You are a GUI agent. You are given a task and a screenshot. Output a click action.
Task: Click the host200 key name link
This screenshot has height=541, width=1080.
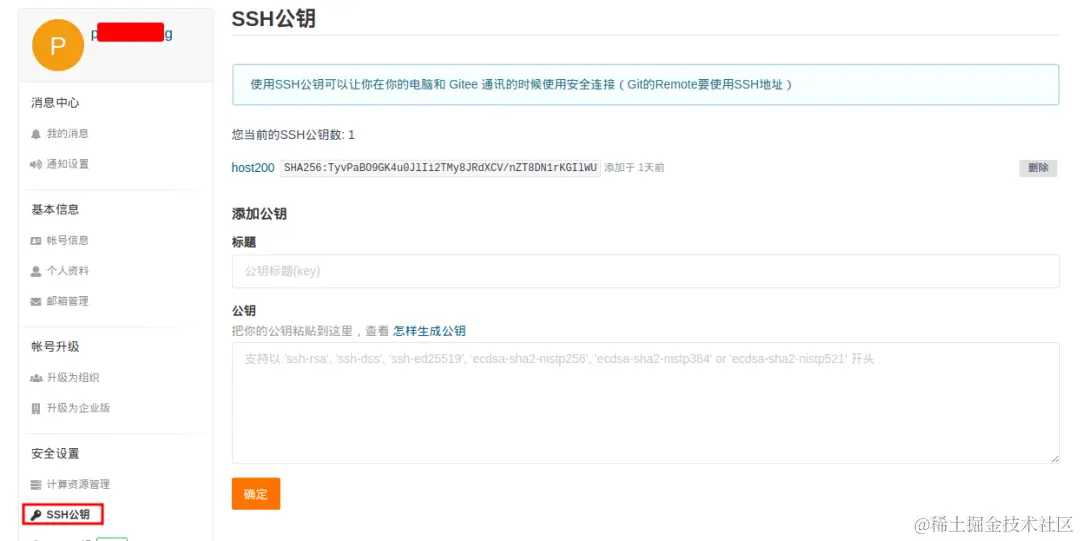pyautogui.click(x=253, y=167)
